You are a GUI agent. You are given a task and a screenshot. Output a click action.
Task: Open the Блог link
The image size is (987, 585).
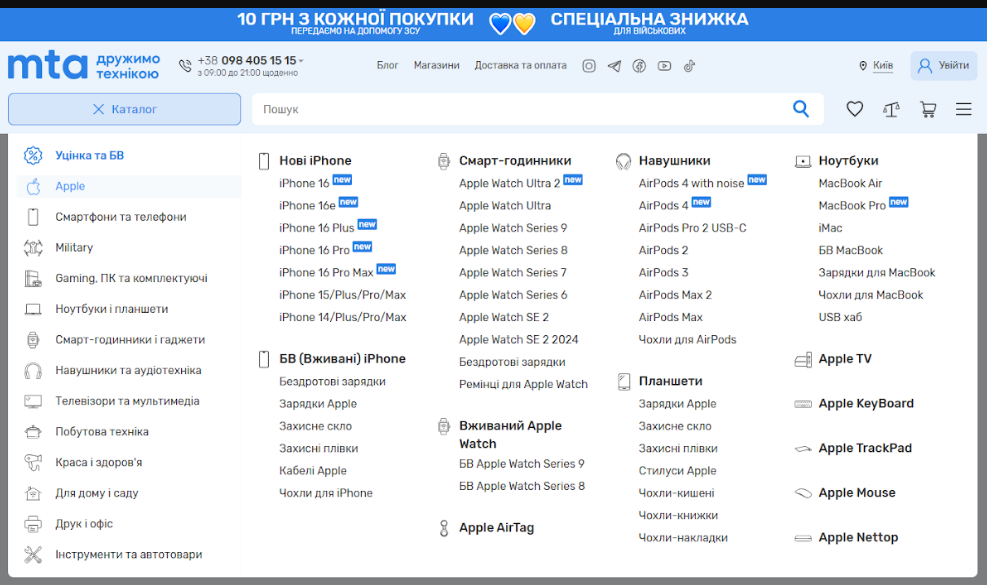388,65
